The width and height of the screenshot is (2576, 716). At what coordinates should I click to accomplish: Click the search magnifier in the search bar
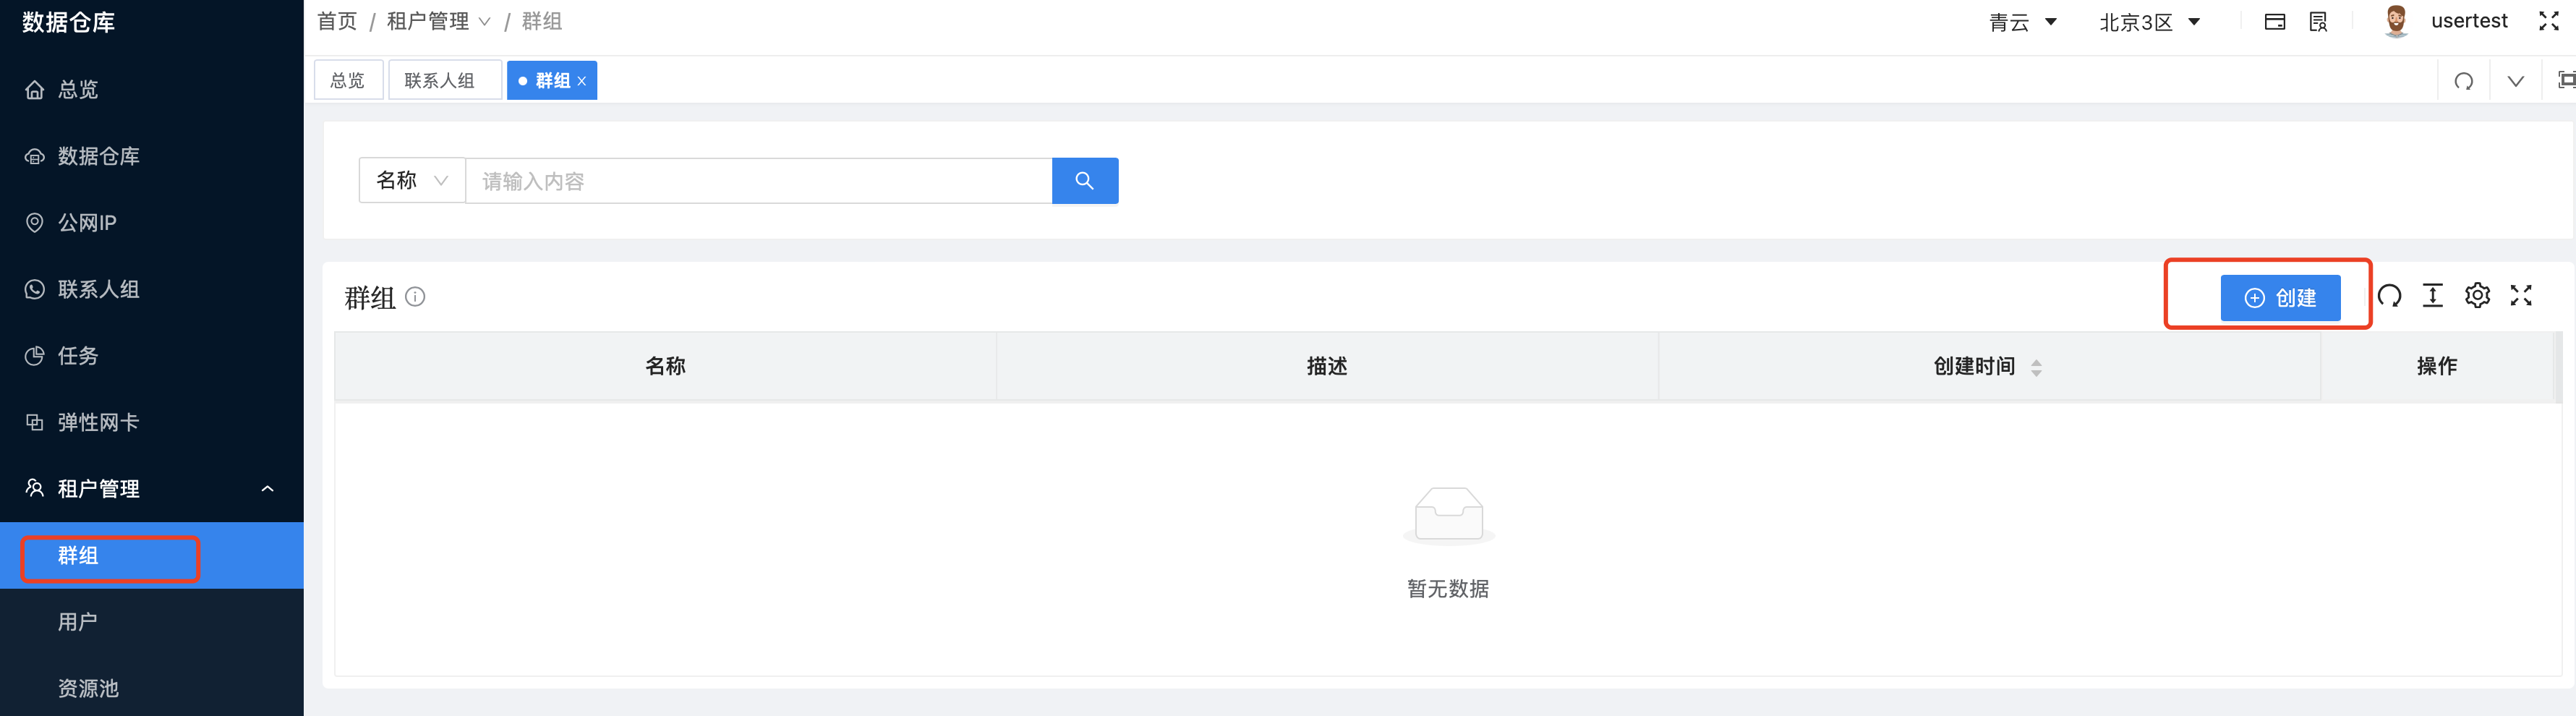point(1085,180)
